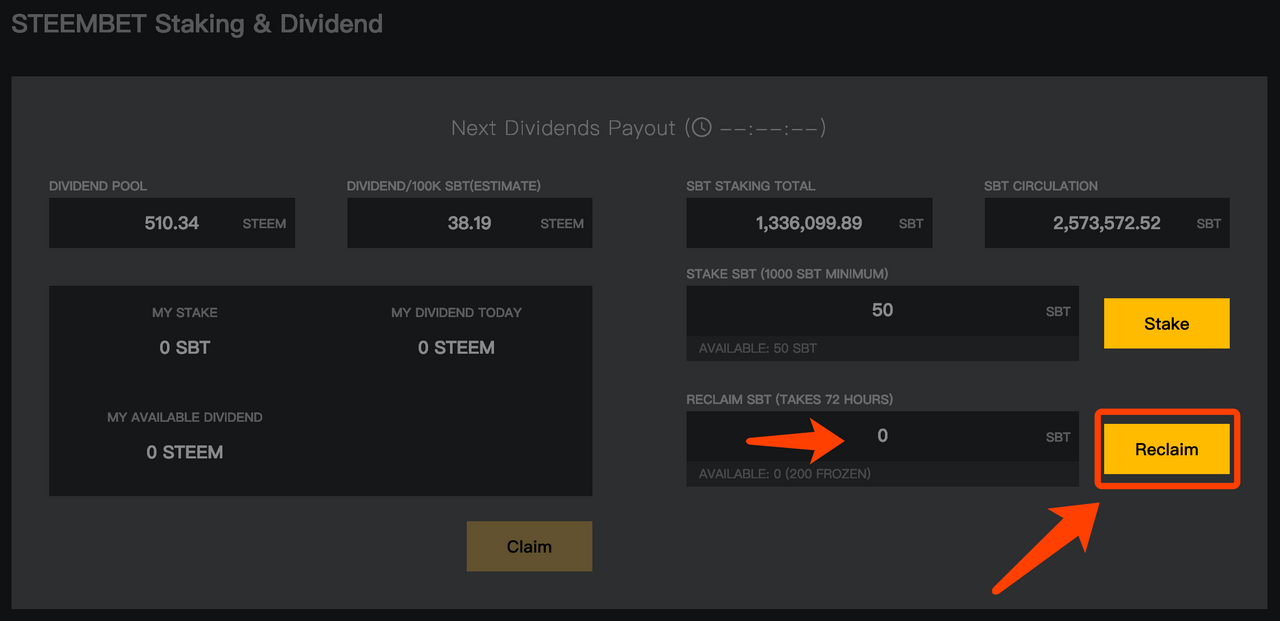This screenshot has width=1280, height=621.
Task: Focus the Stake SBT amount input
Action: pos(882,311)
